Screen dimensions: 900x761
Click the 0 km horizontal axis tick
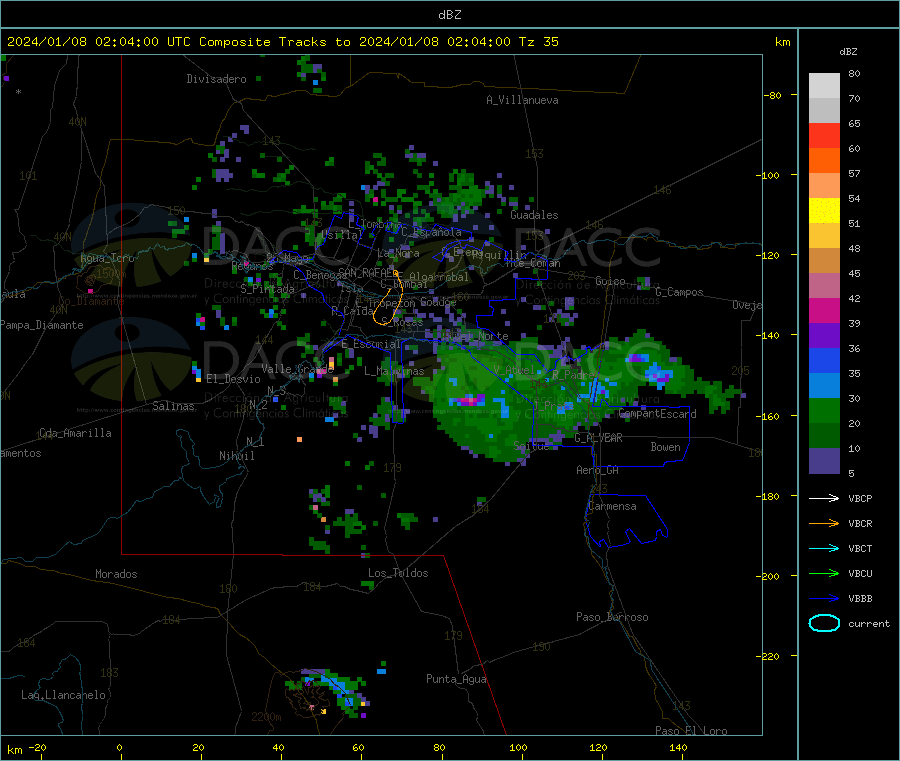click(119, 747)
